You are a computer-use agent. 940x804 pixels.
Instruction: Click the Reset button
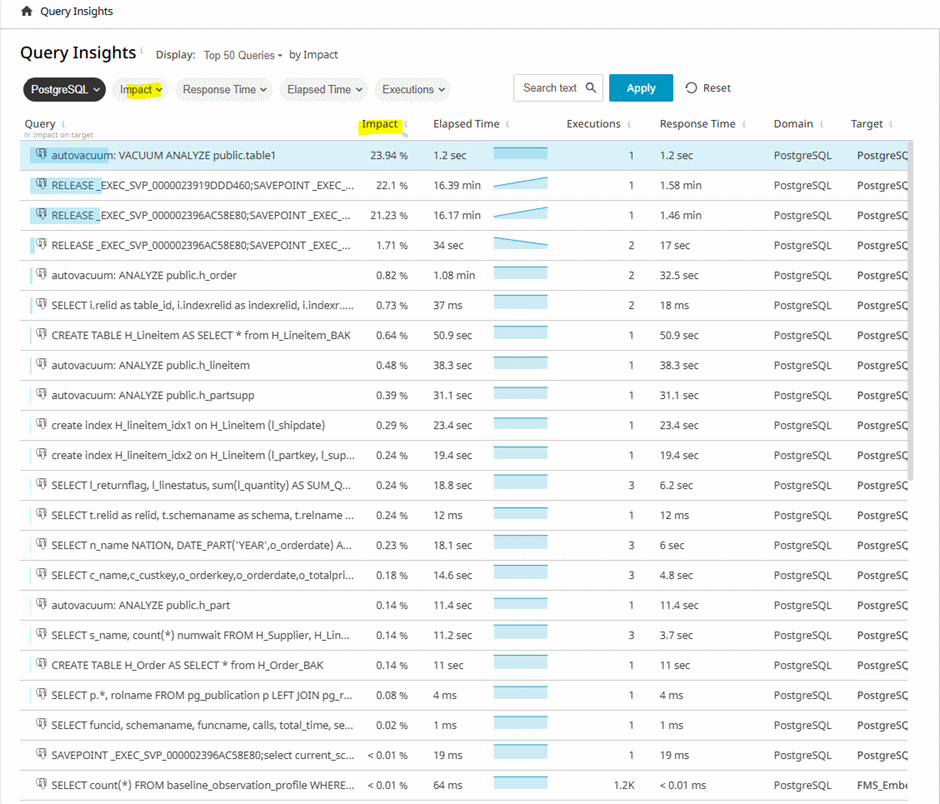[709, 88]
